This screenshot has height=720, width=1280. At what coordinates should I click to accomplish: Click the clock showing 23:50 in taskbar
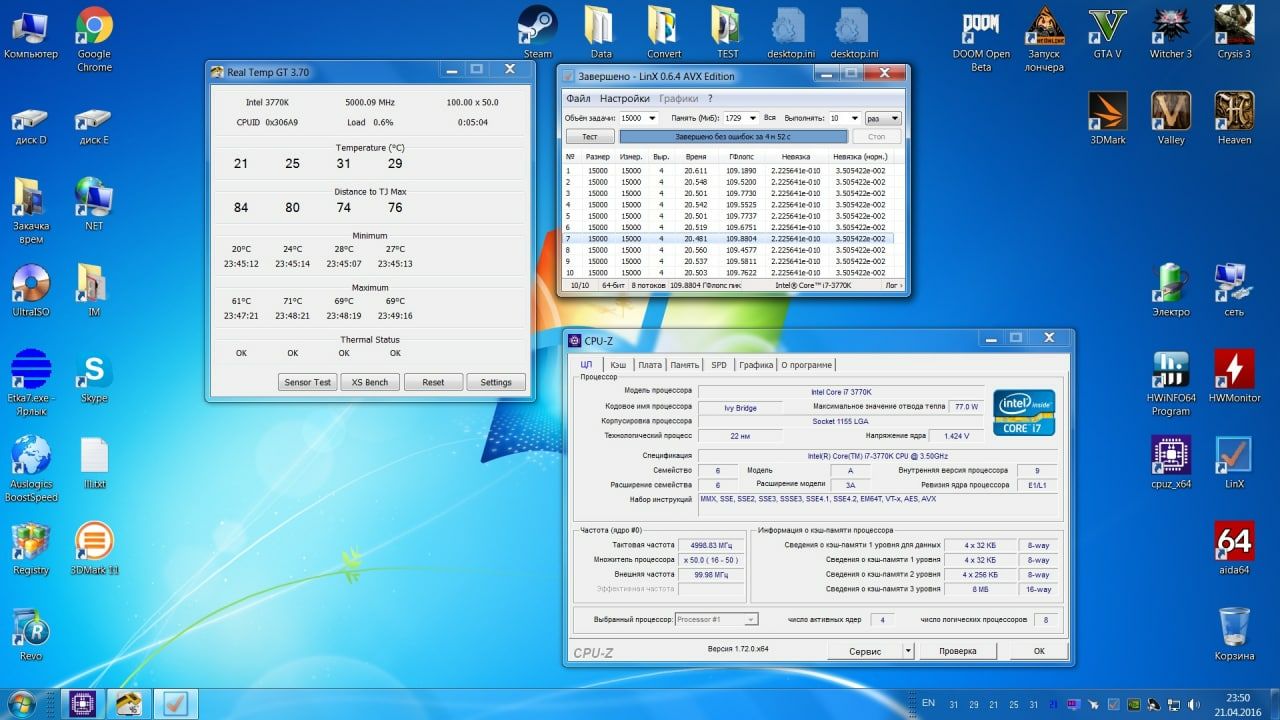pyautogui.click(x=1238, y=704)
